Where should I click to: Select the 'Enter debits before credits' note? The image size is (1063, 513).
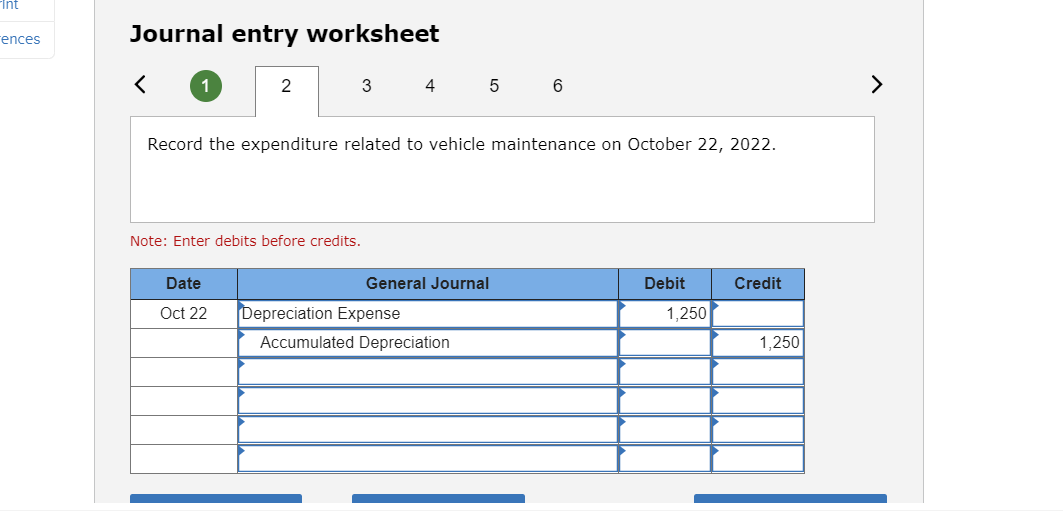click(x=245, y=241)
